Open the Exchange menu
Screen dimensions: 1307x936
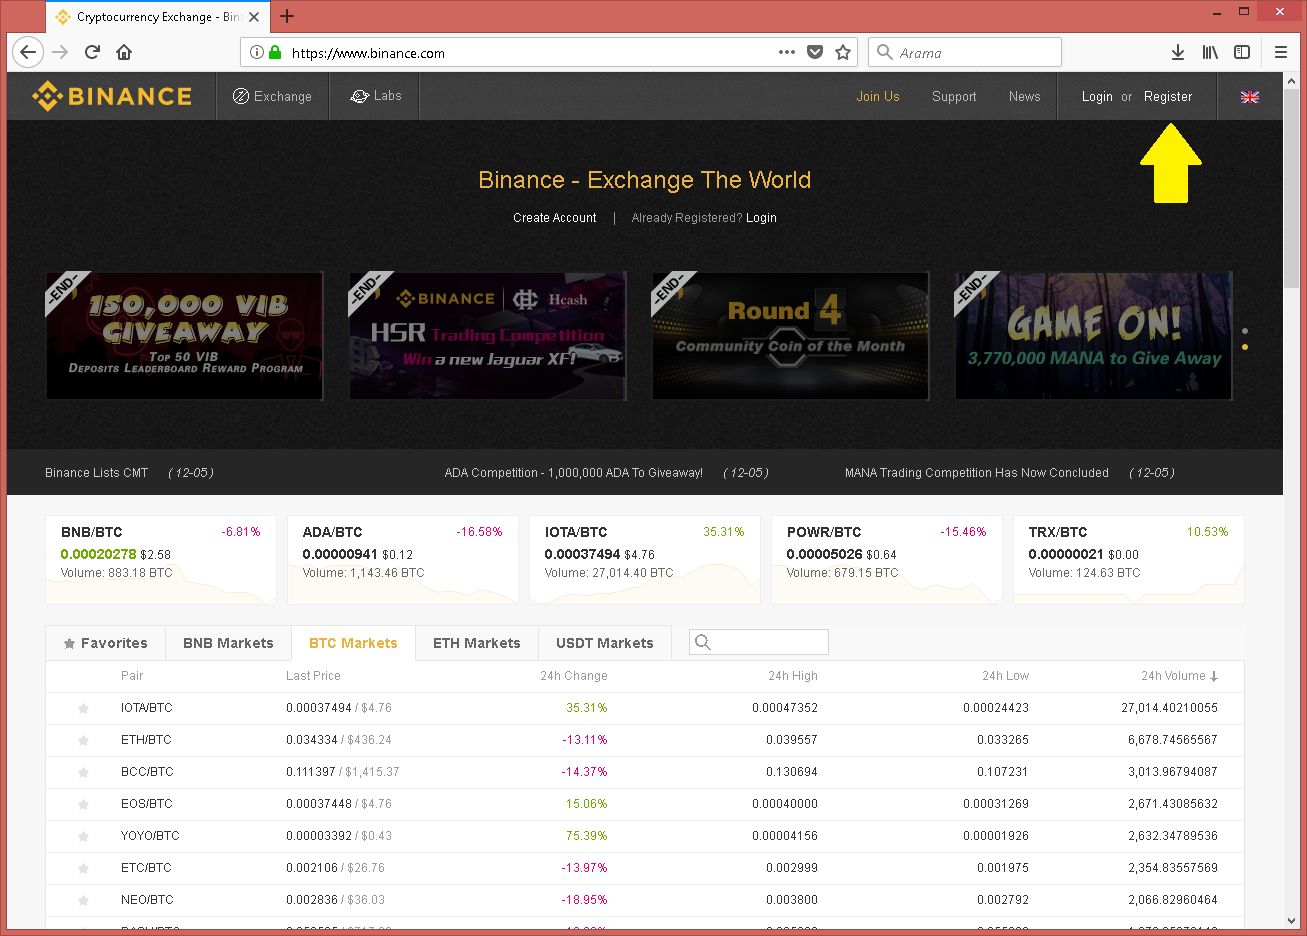tap(272, 96)
